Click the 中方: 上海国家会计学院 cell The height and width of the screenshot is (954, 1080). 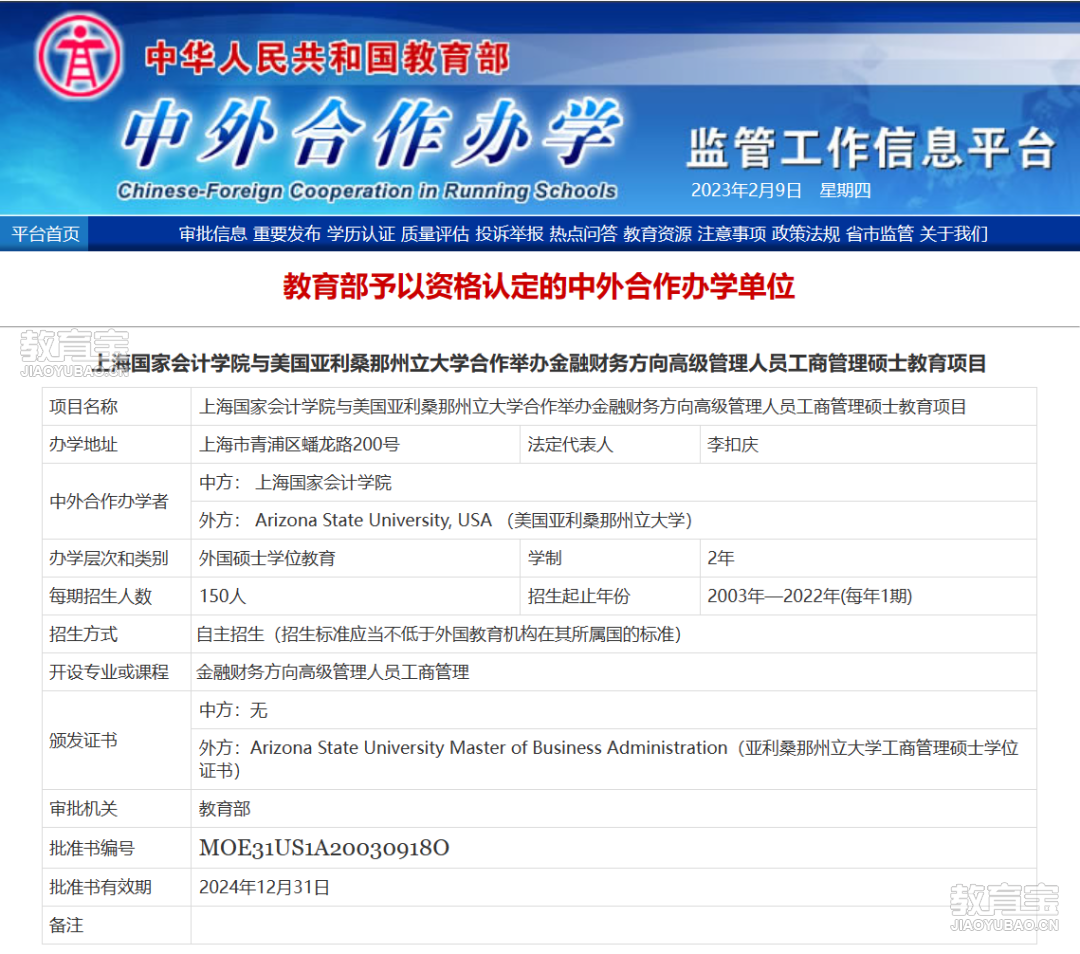click(x=614, y=482)
